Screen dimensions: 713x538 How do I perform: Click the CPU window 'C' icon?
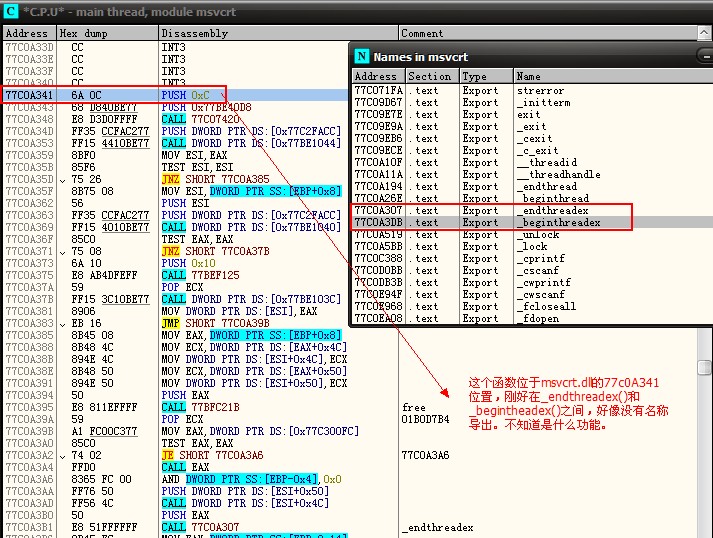[10, 11]
